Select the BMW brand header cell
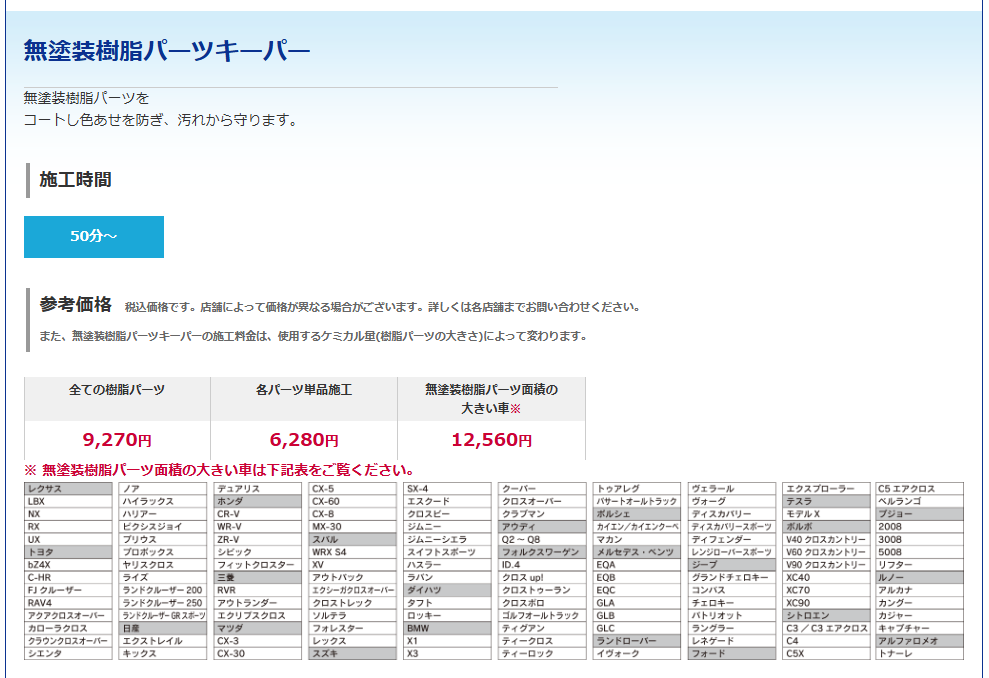The image size is (989, 678). (x=448, y=628)
